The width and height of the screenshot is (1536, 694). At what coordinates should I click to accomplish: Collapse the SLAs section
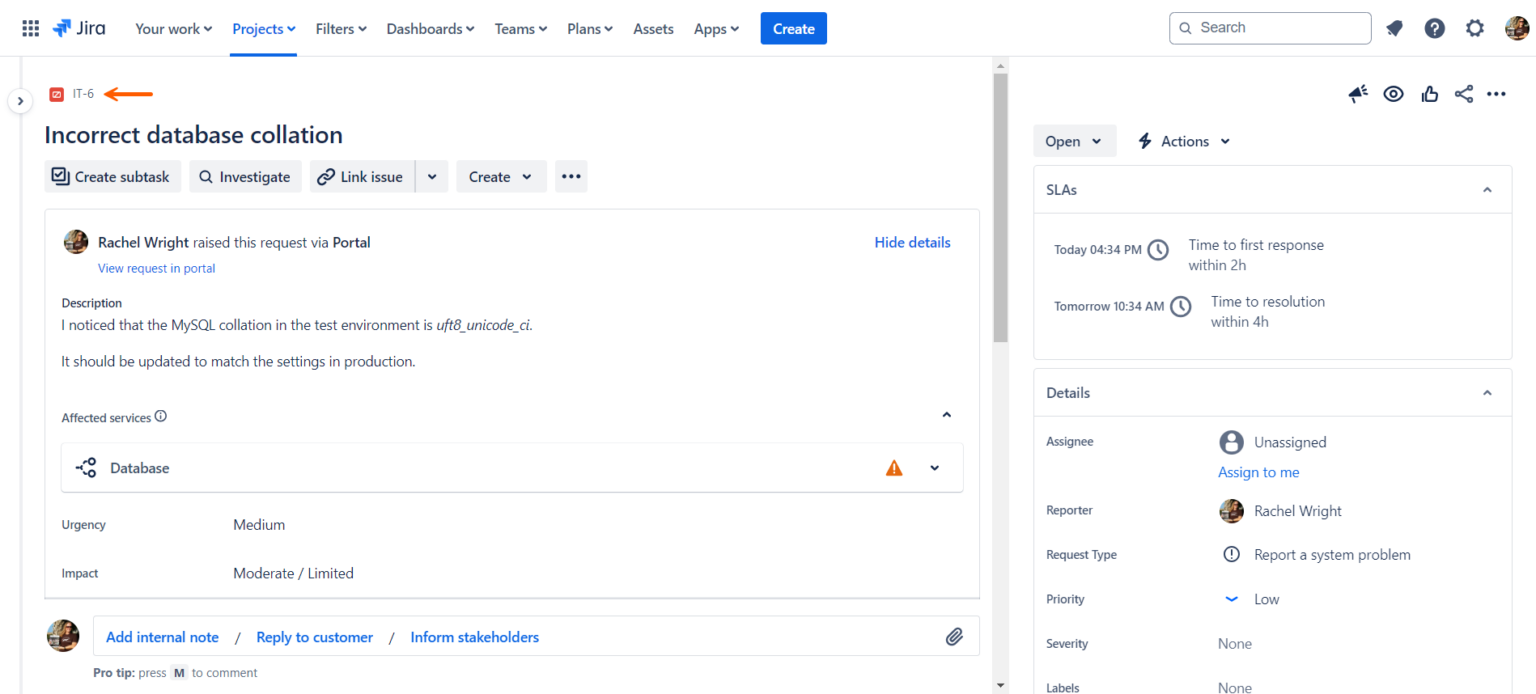pyautogui.click(x=1486, y=189)
